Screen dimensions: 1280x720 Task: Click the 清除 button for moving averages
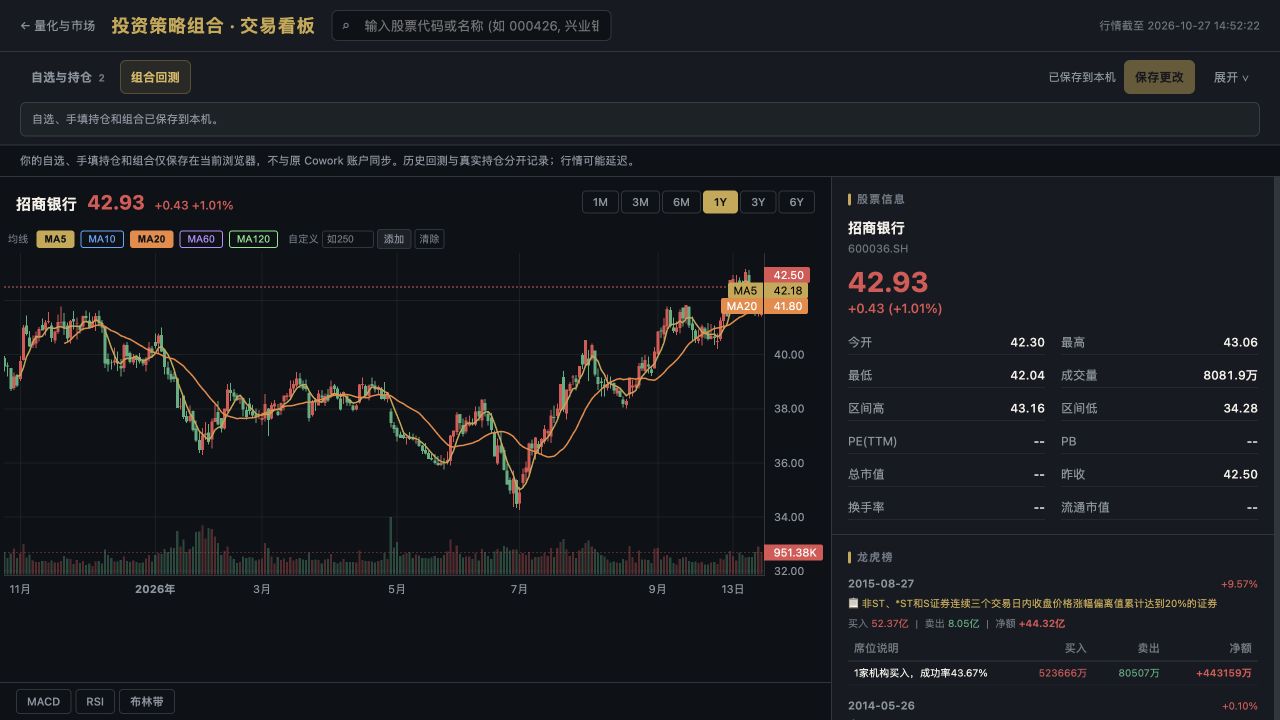coord(429,239)
